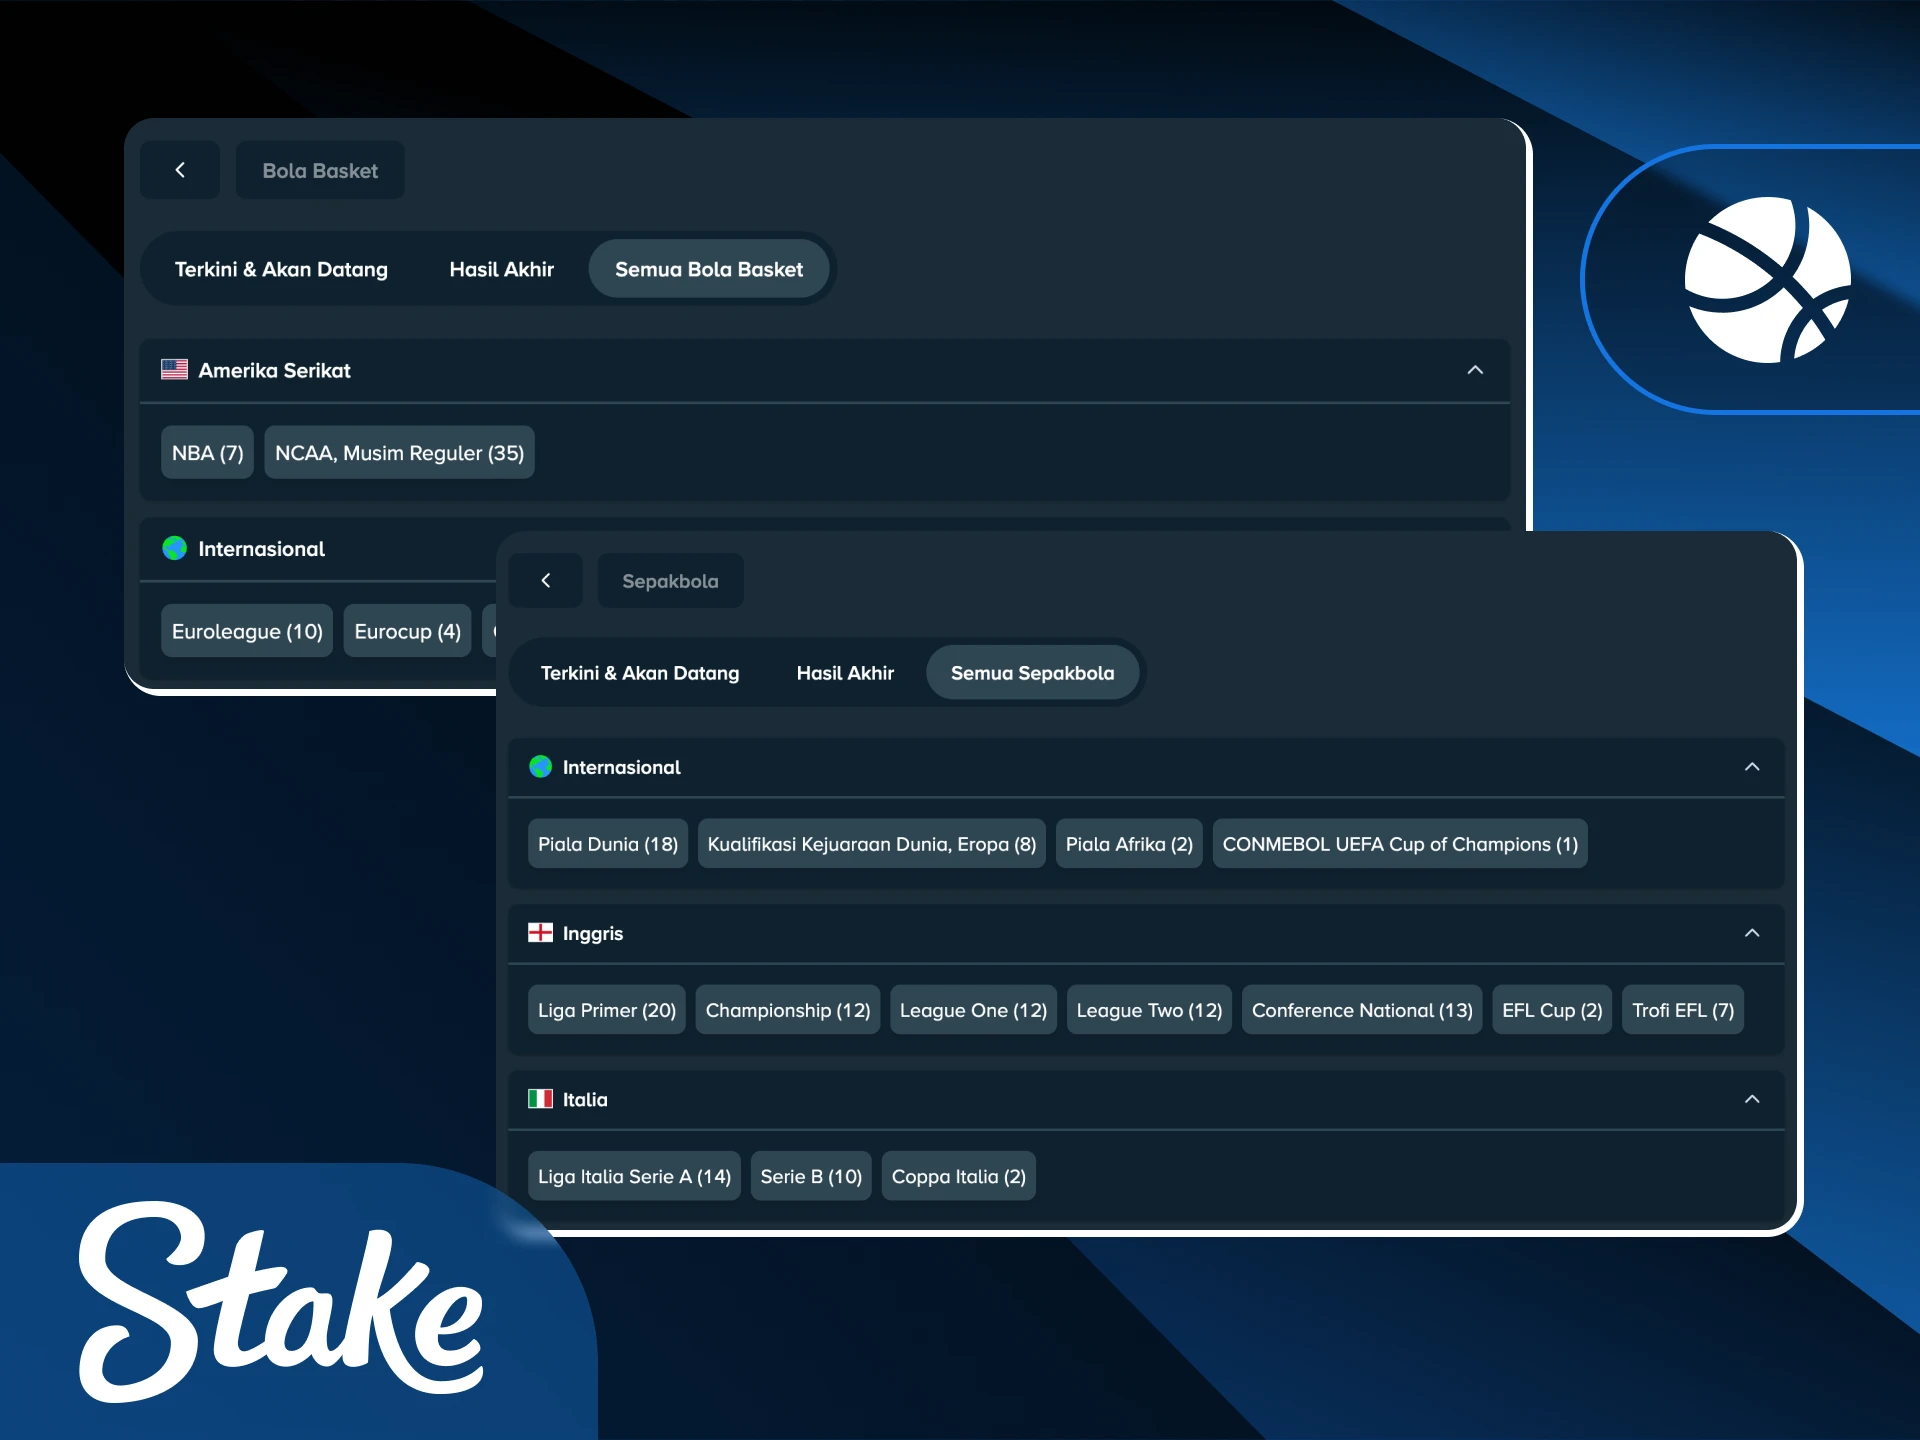Select Terkini & Akan Datang basketball tab
The width and height of the screenshot is (1920, 1440).
click(281, 269)
